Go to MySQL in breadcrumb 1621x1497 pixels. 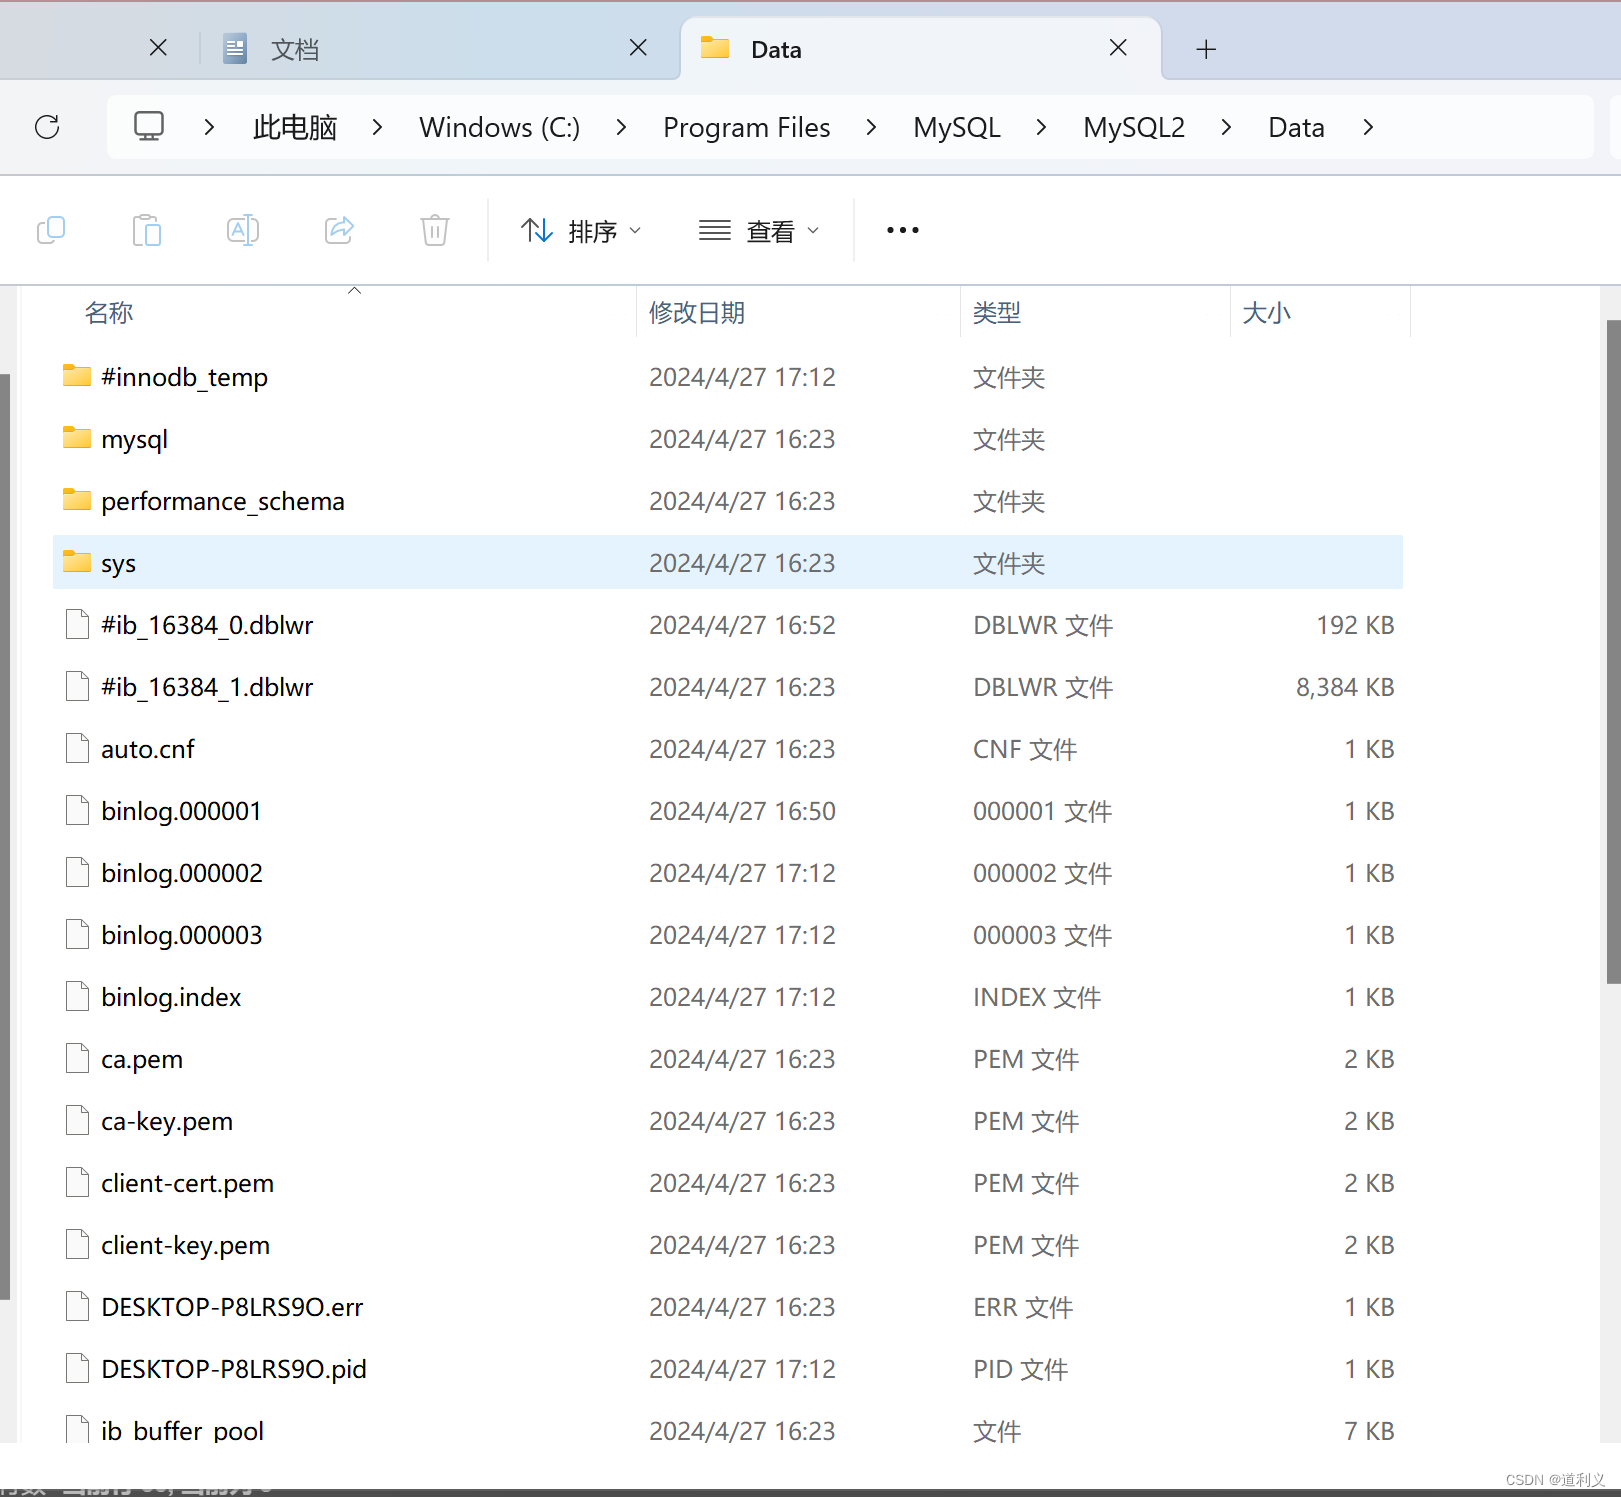[957, 127]
